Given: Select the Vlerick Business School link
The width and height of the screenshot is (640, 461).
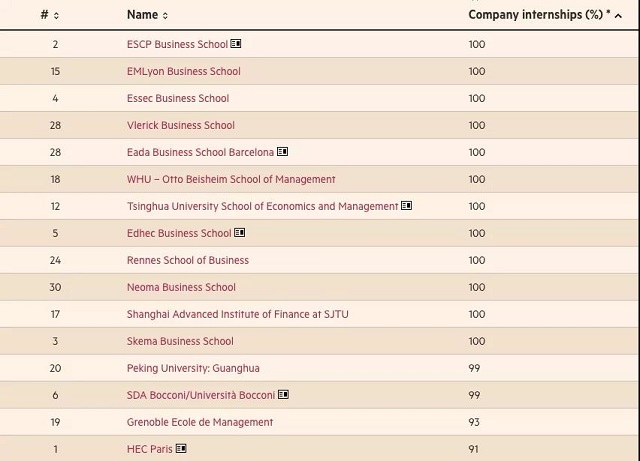Looking at the screenshot, I should pos(181,125).
